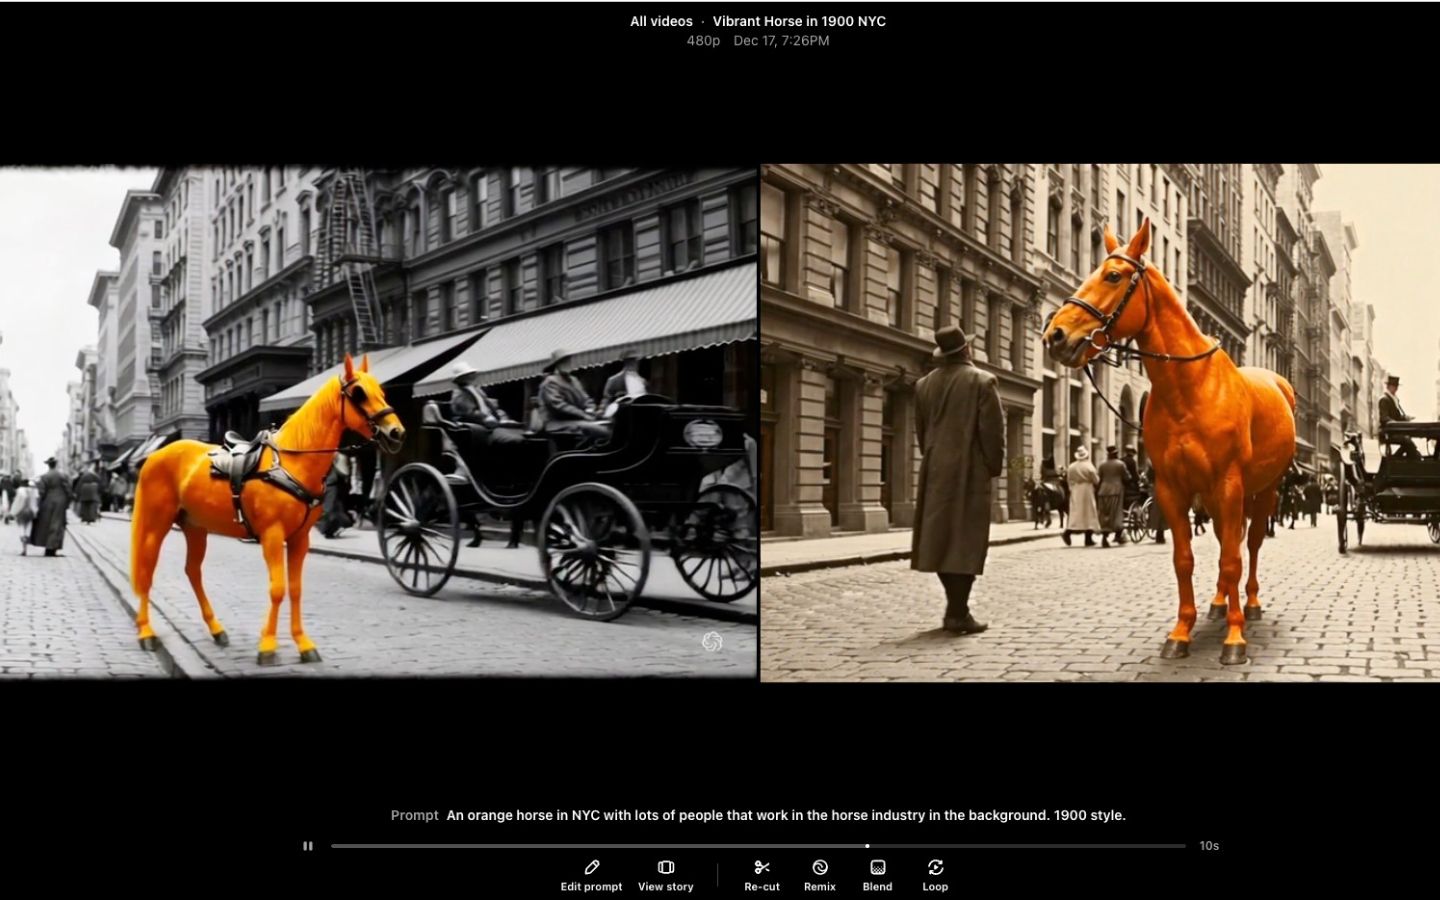
Task: Pause the video playback
Action: [x=308, y=846]
